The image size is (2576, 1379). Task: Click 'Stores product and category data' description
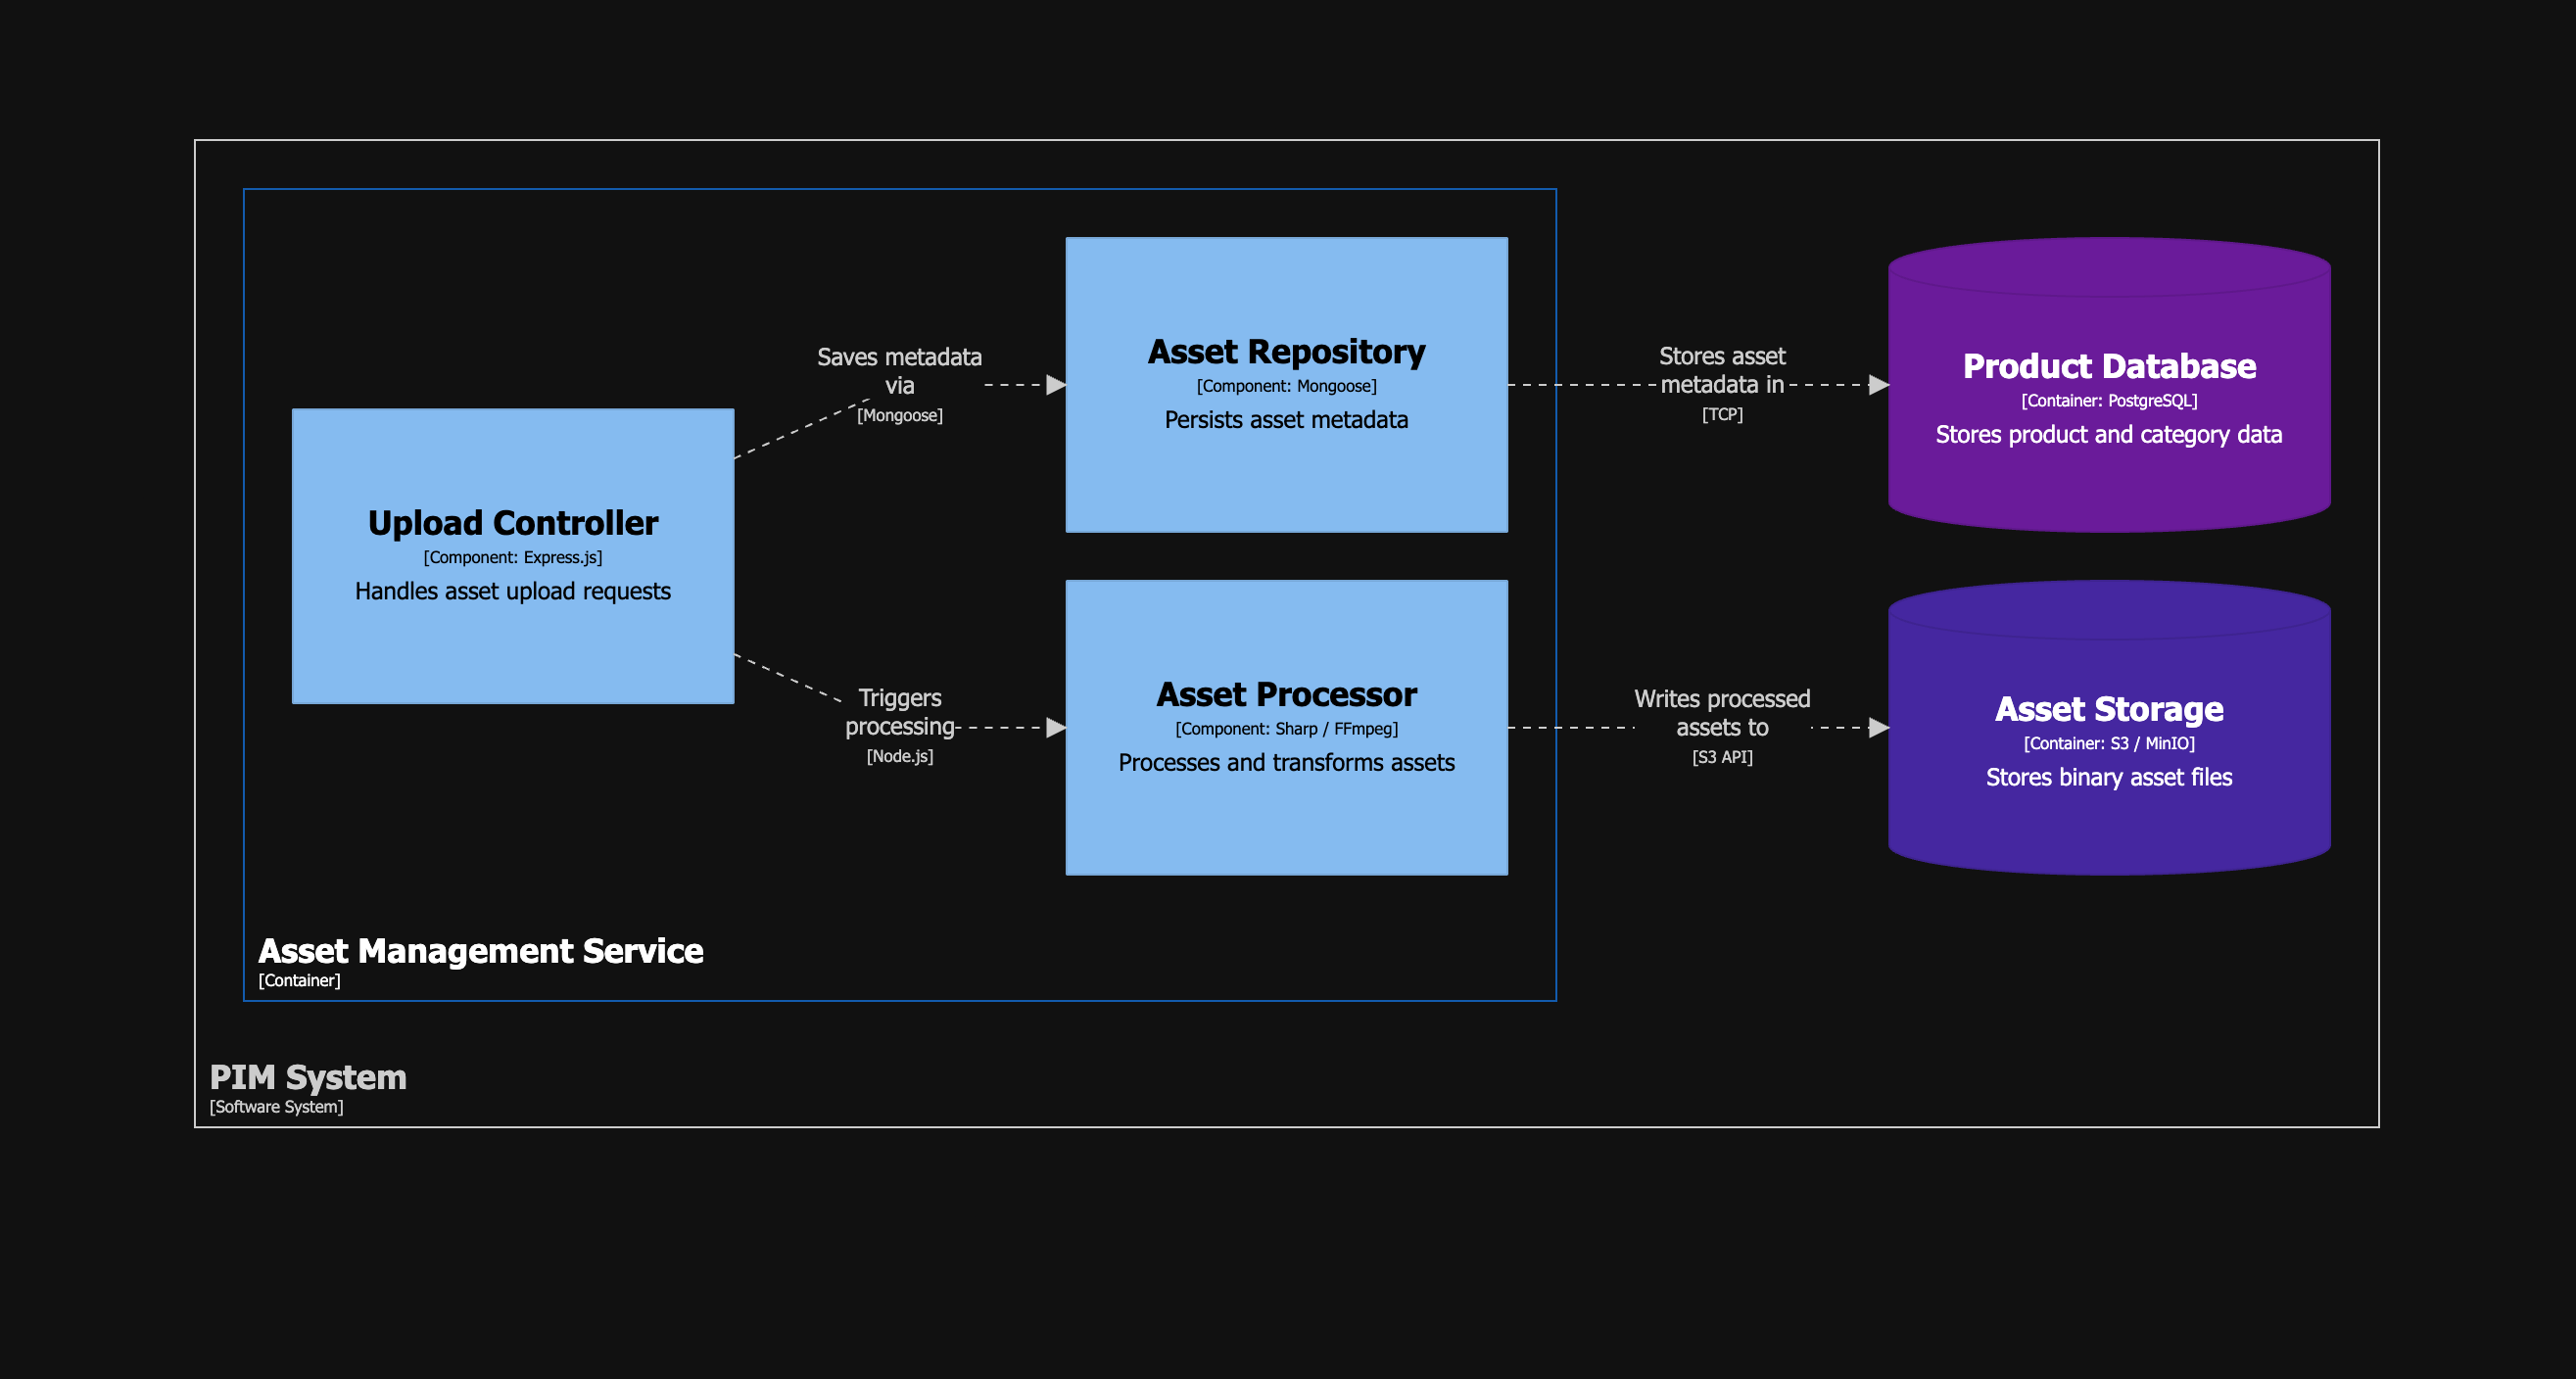pyautogui.click(x=2109, y=435)
